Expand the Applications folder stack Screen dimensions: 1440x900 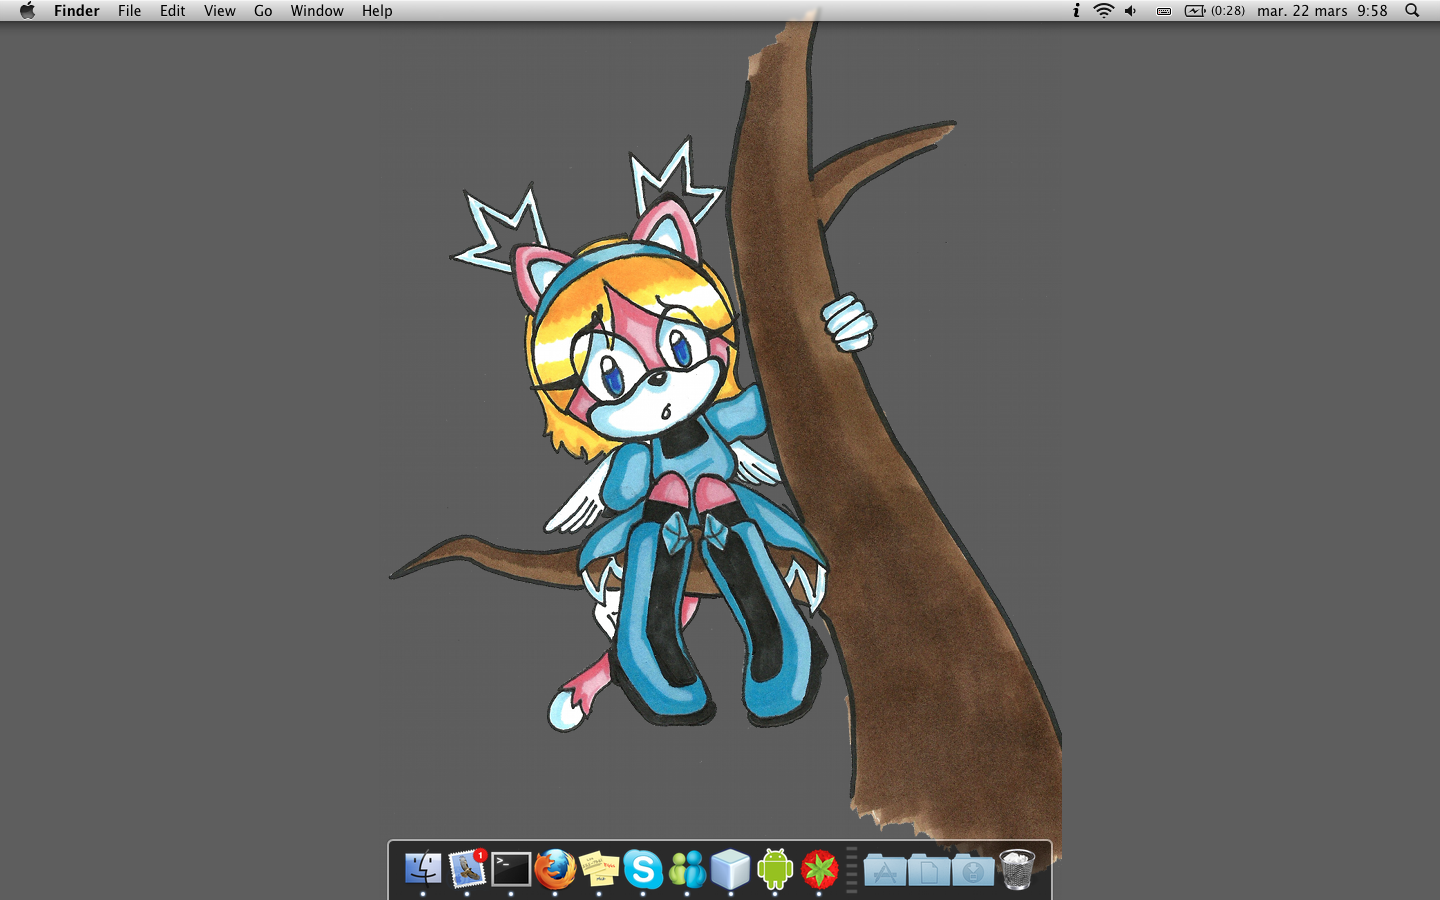(885, 870)
